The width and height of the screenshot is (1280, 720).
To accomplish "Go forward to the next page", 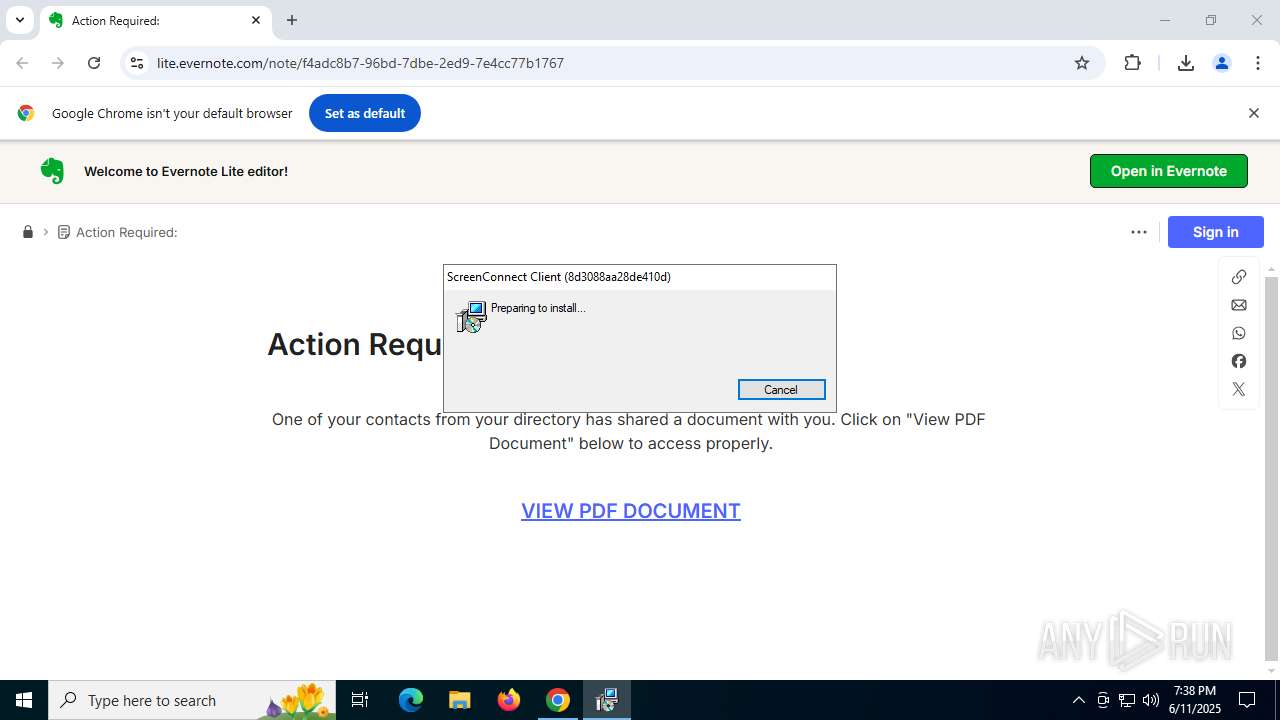I will point(58,63).
